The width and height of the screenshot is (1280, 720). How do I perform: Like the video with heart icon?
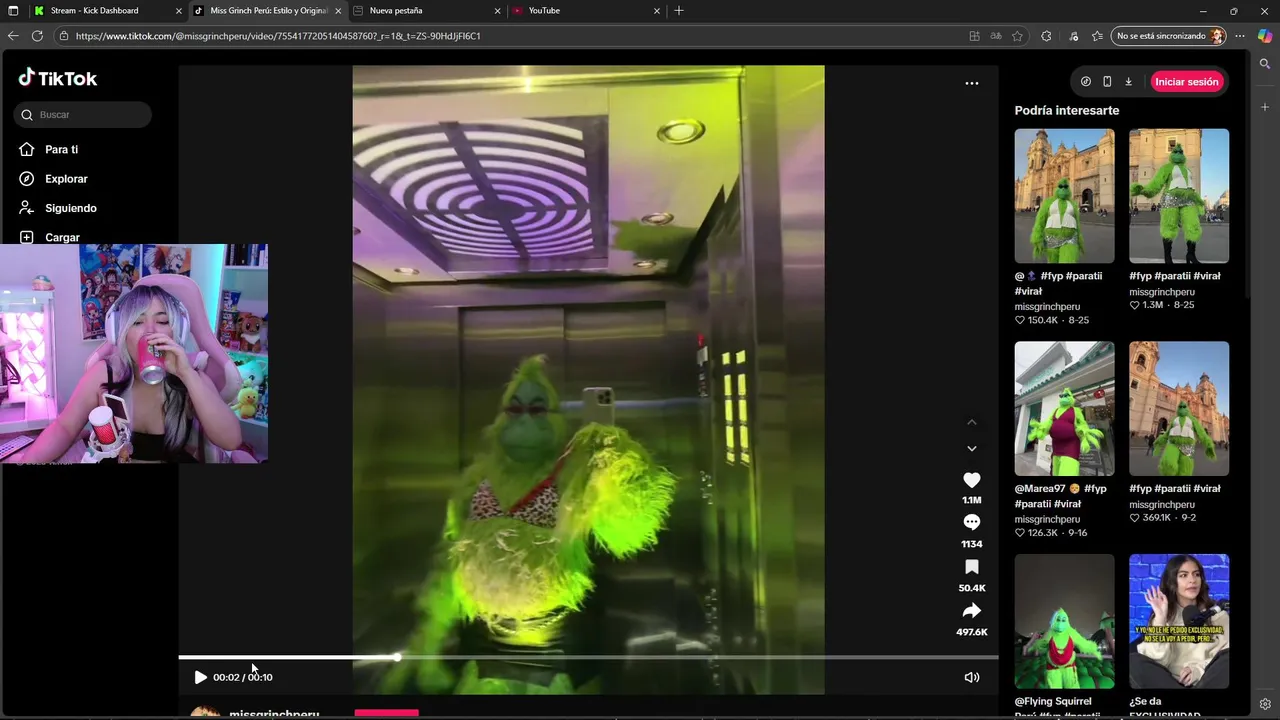click(971, 480)
